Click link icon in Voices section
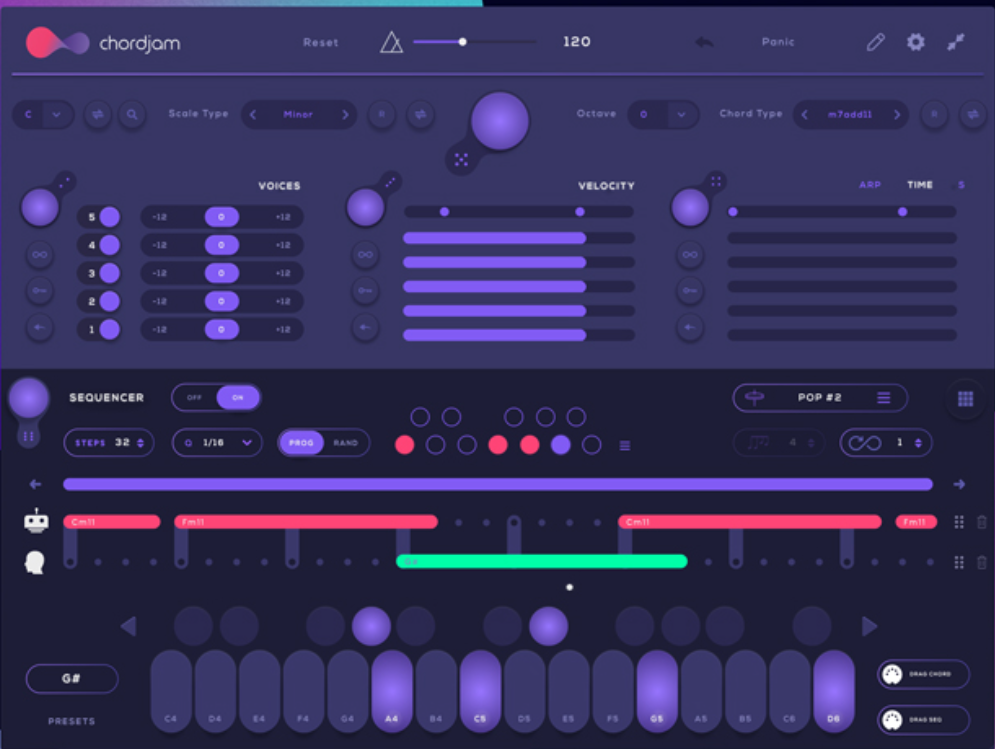The image size is (995, 749). click(x=39, y=255)
